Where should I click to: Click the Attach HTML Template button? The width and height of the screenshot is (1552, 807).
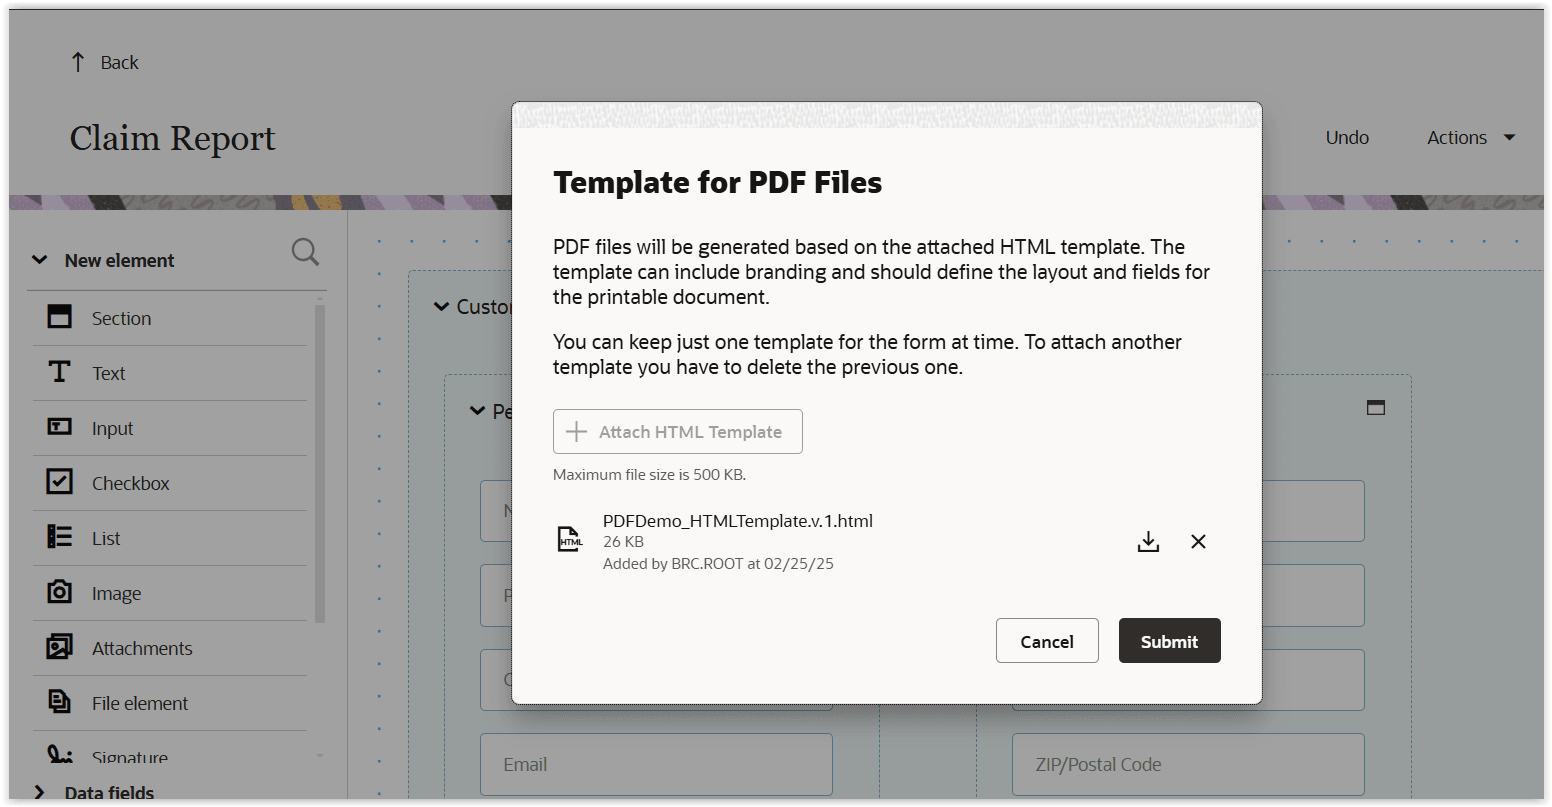678,432
